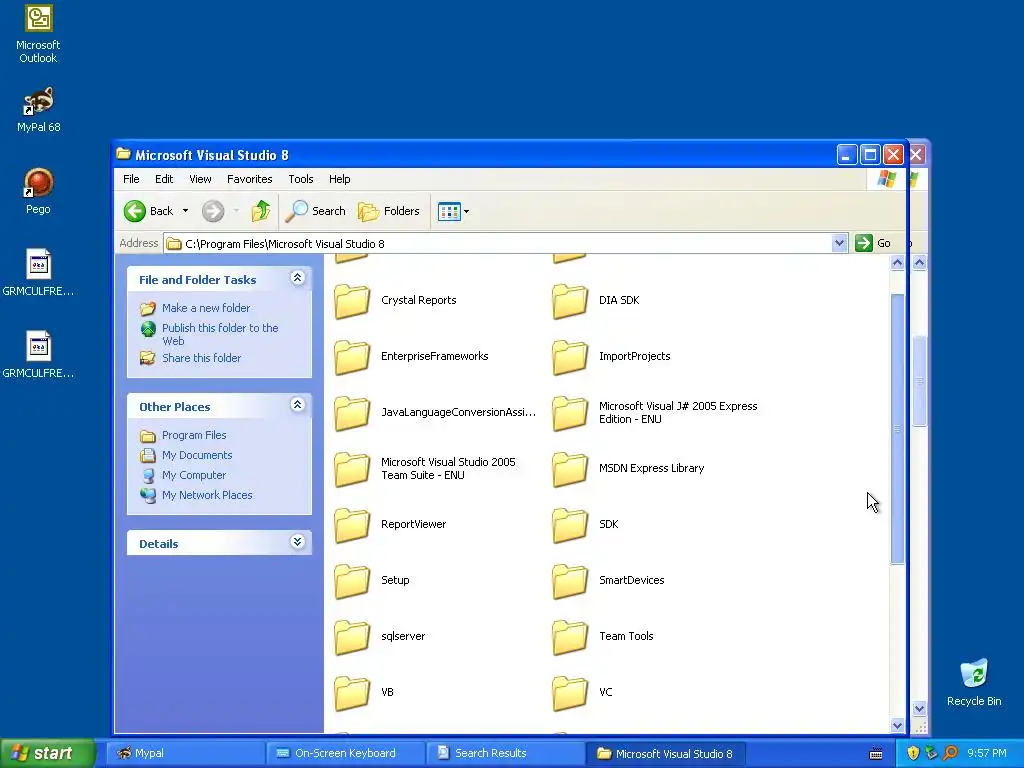This screenshot has height=768, width=1024.
Task: Select Microsoft Visual J# 2005 Express folder icon
Action: coord(569,413)
